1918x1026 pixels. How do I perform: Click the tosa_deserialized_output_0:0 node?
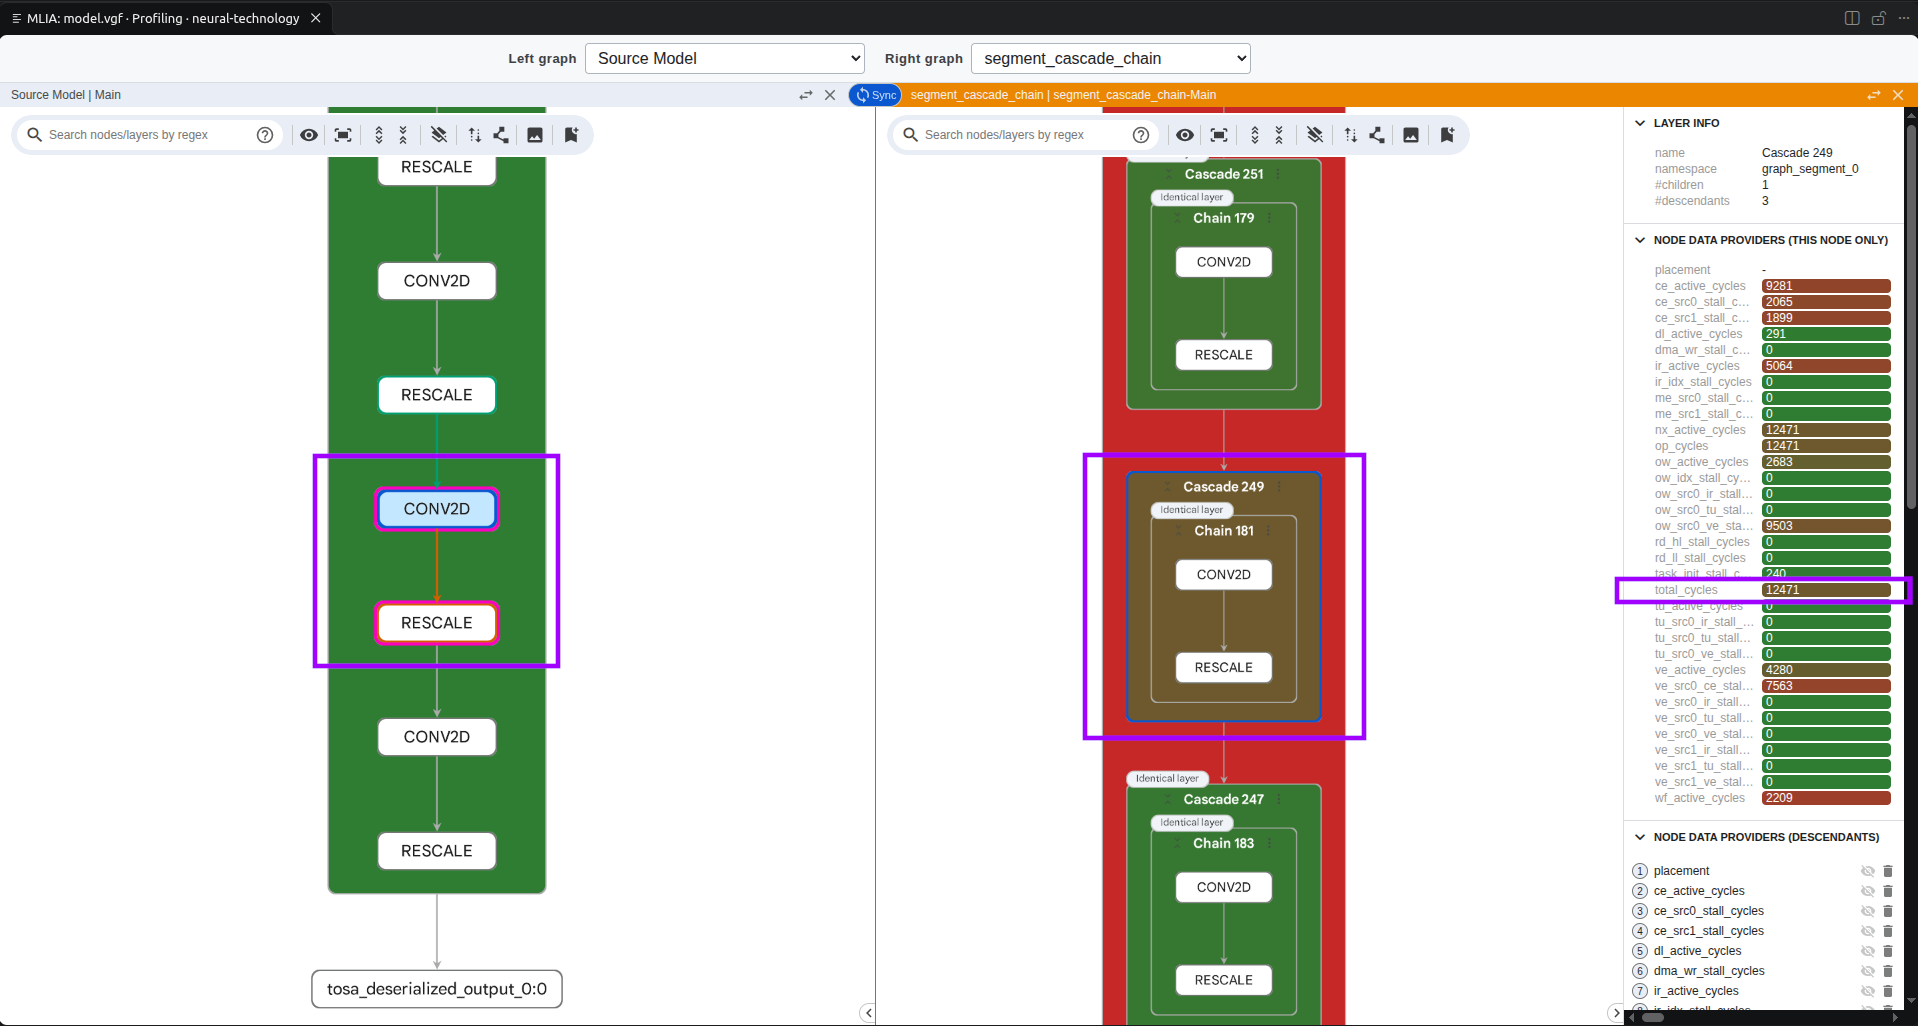click(x=437, y=989)
